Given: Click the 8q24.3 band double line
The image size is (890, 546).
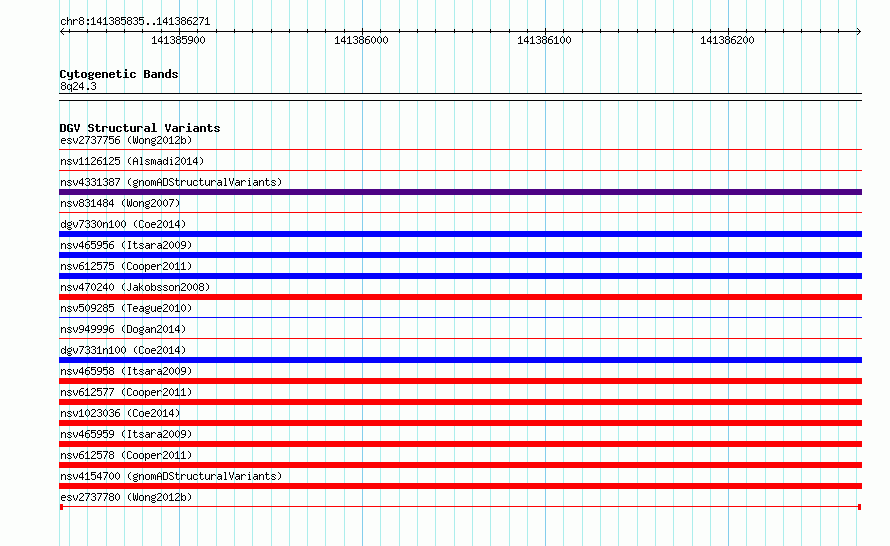Looking at the screenshot, I should coord(460,97).
